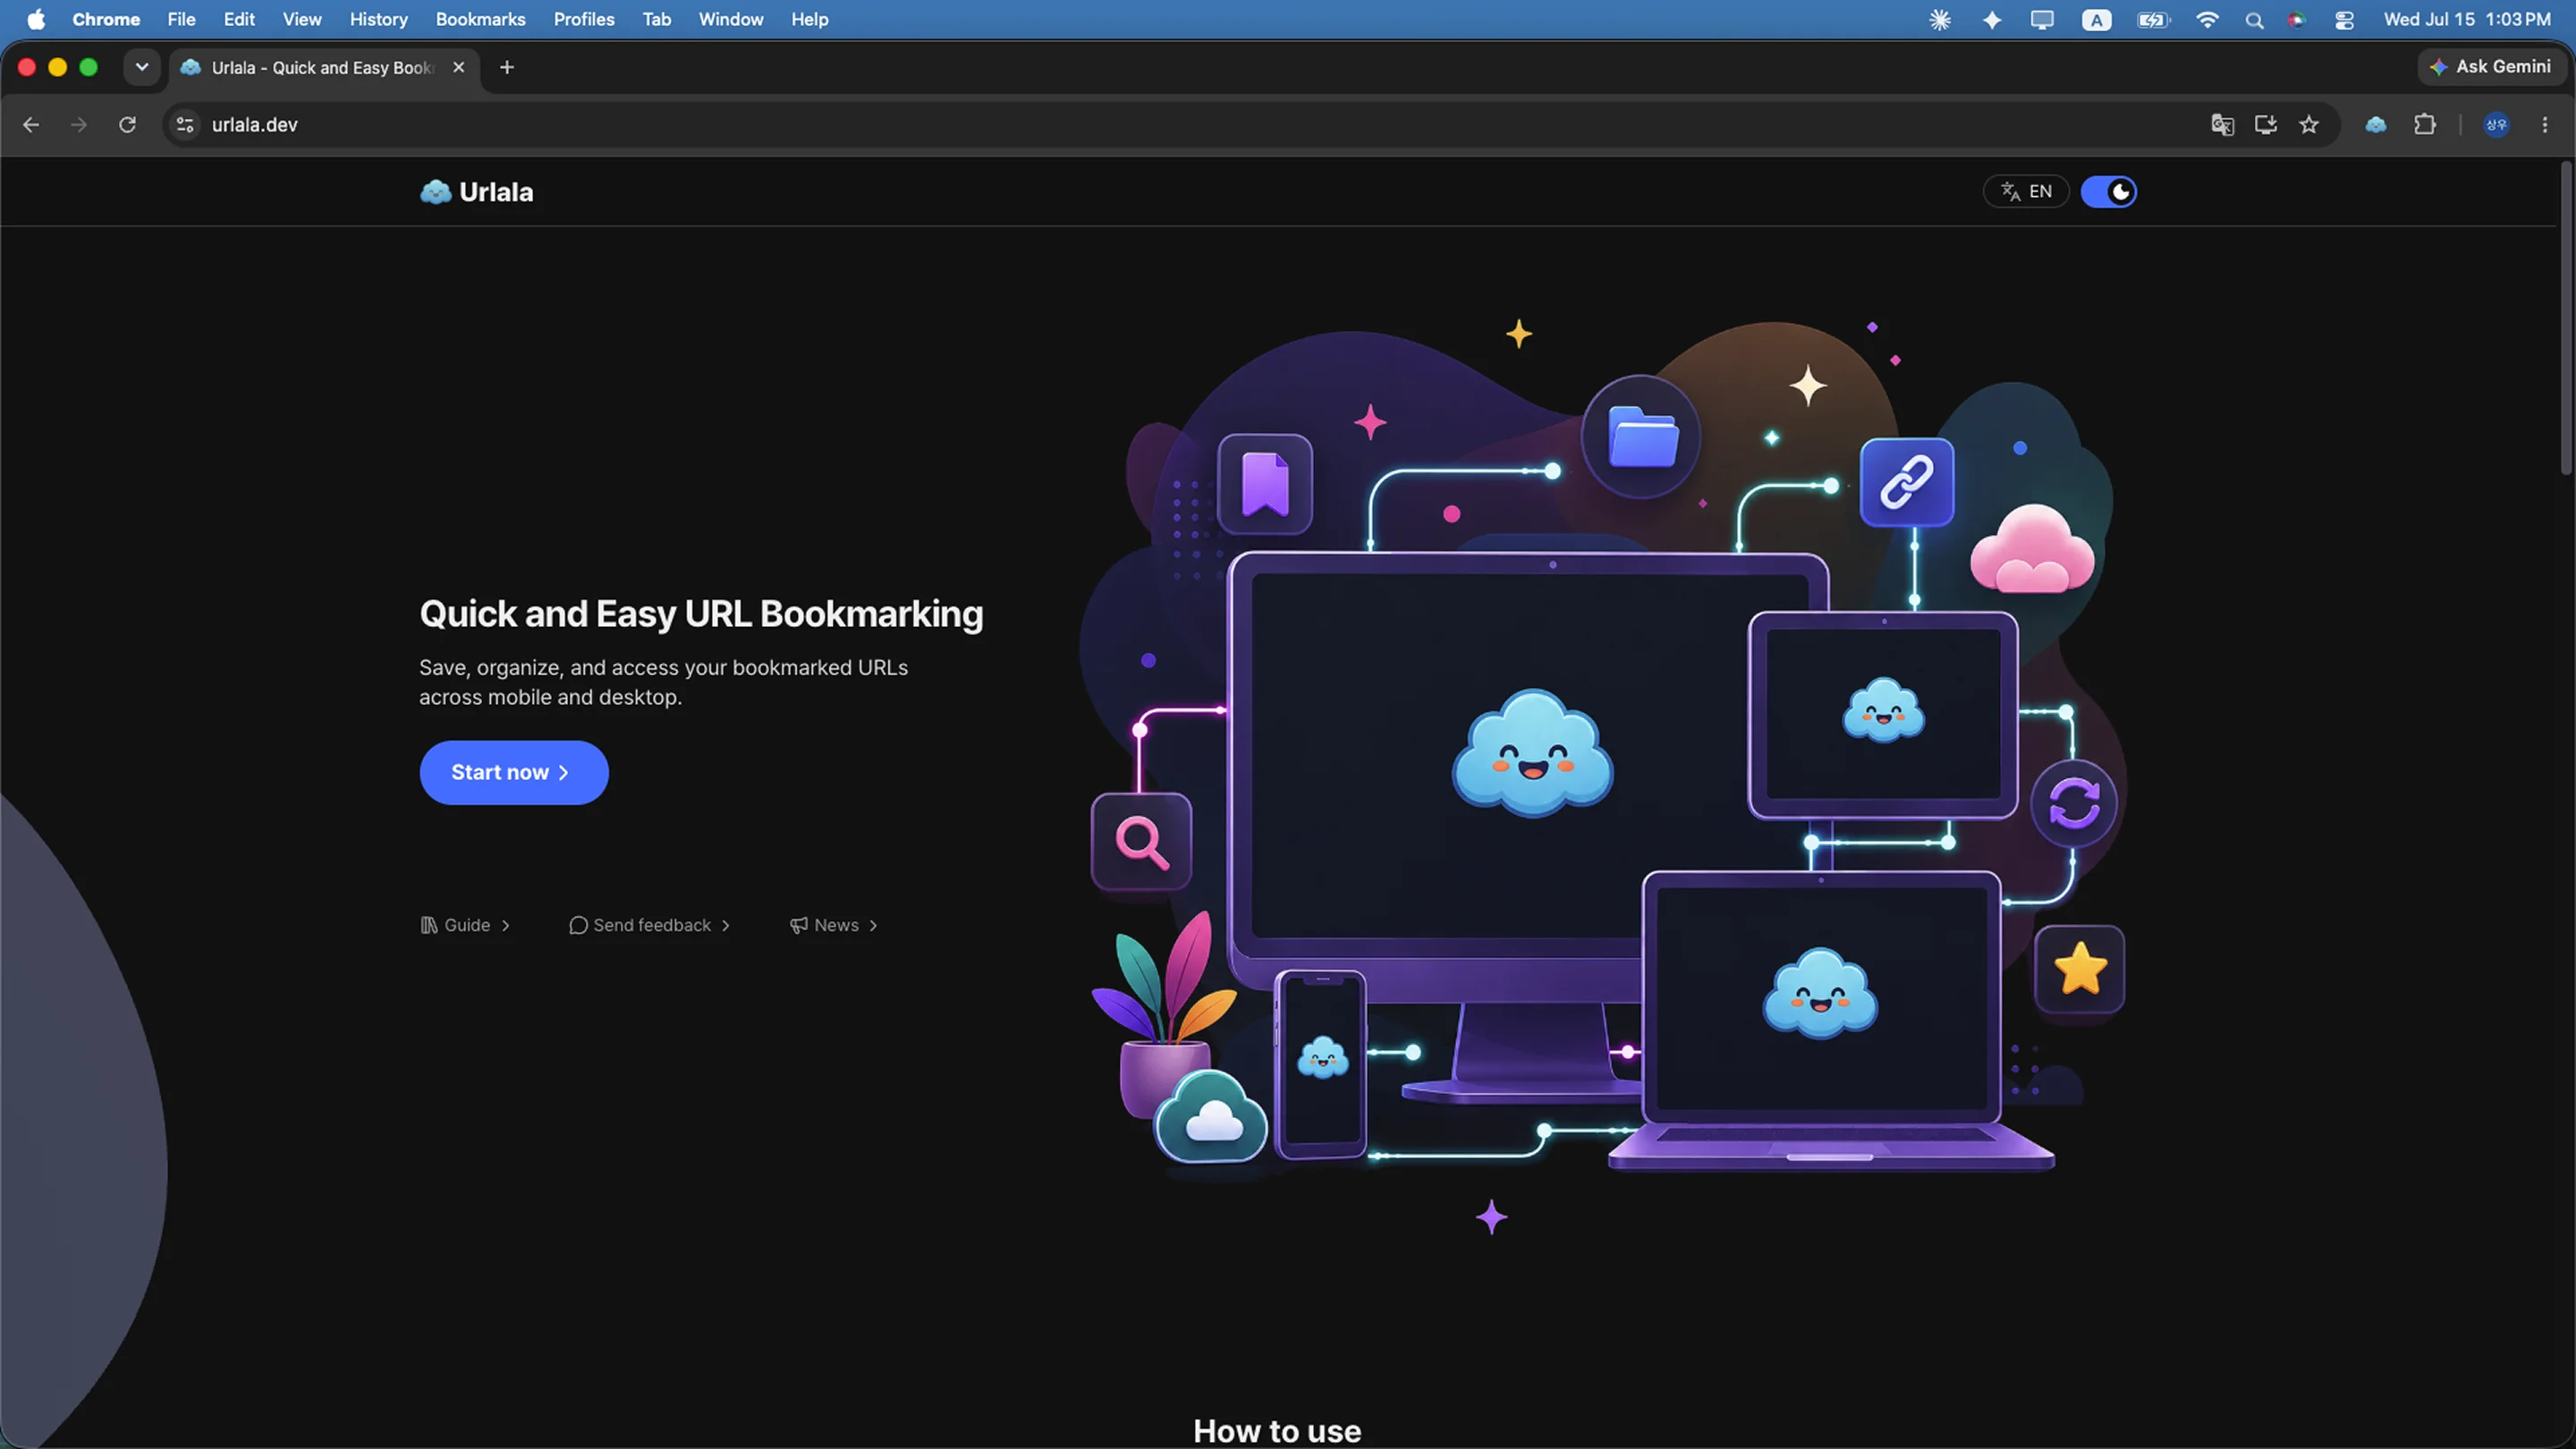Expand the tab search dropdown arrow
The image size is (2576, 1449).
(x=142, y=67)
